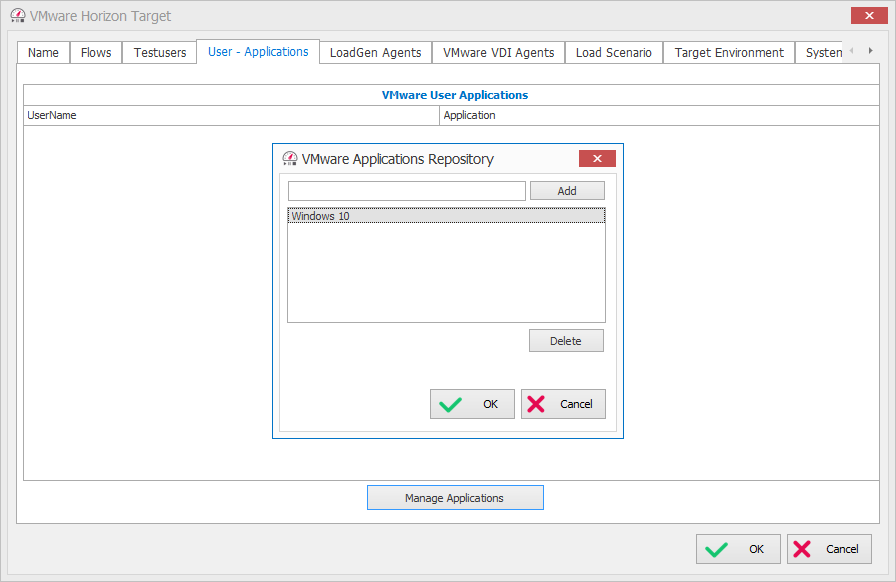Click the UserName column header
The height and width of the screenshot is (582, 896).
pyautogui.click(x=231, y=115)
